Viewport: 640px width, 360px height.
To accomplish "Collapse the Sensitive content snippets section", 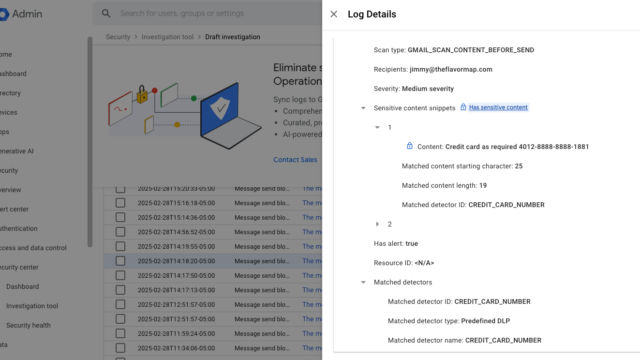I will 363,108.
